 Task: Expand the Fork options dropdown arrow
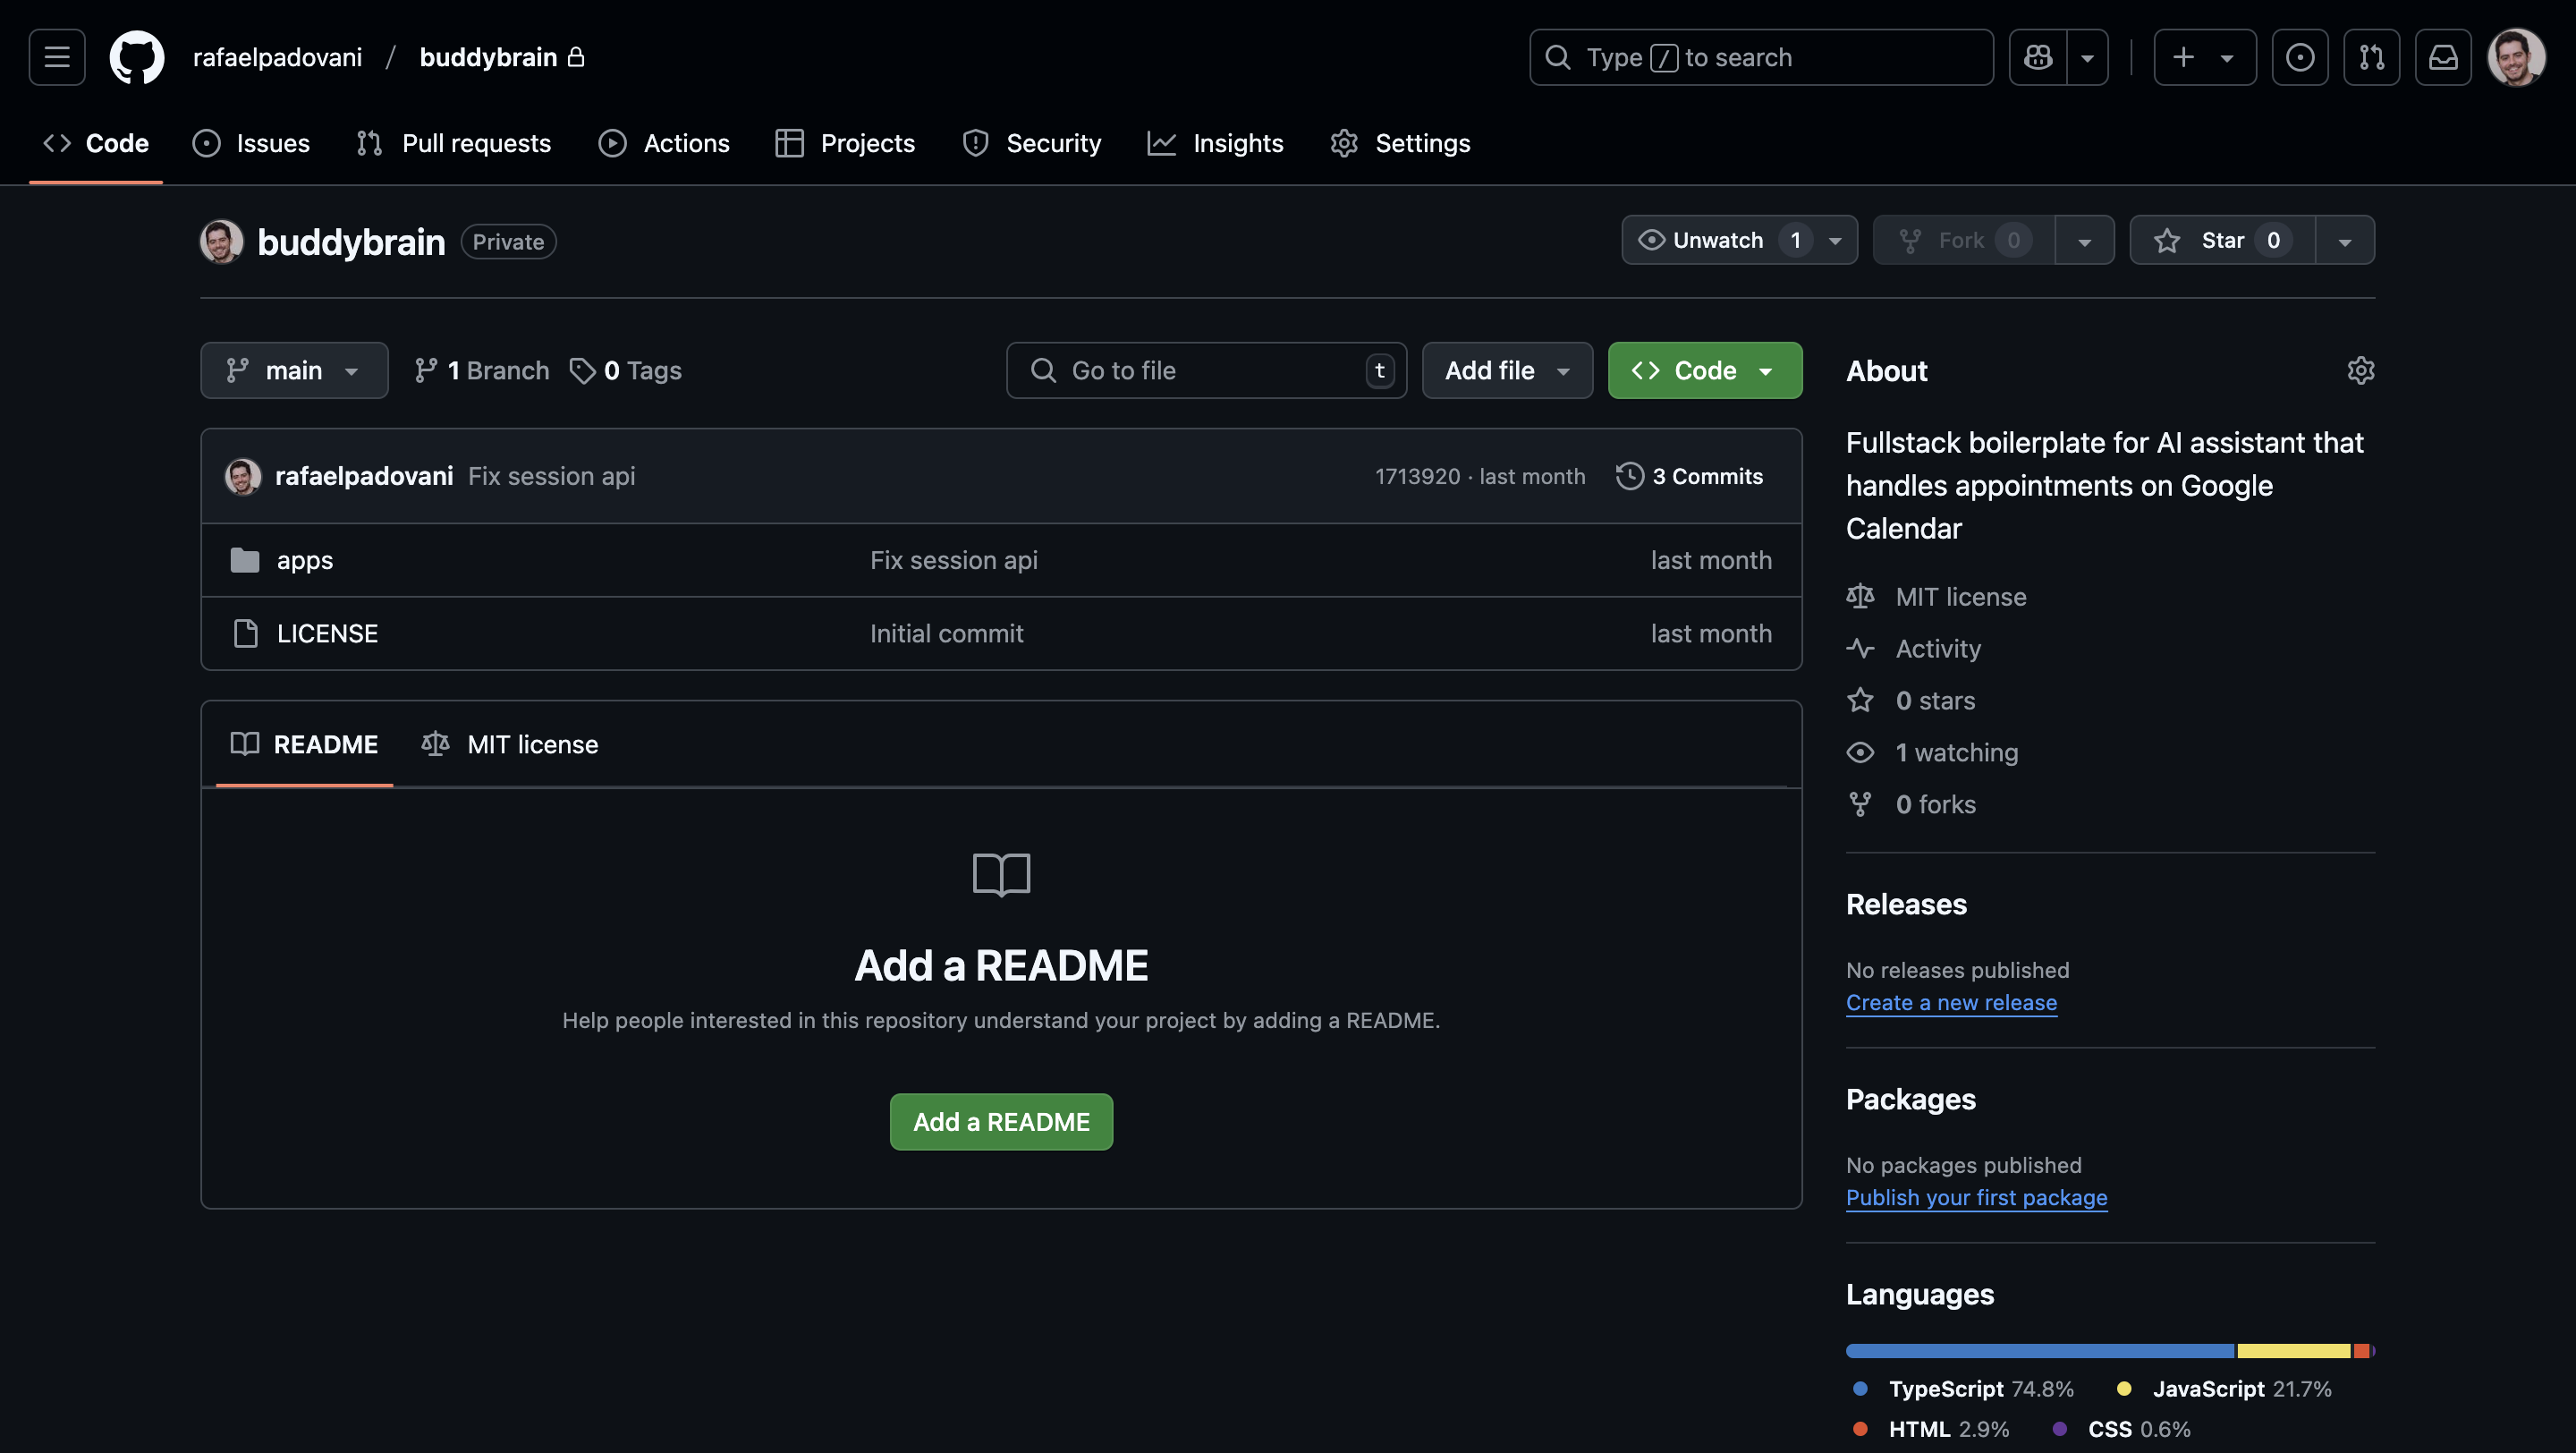2085,240
